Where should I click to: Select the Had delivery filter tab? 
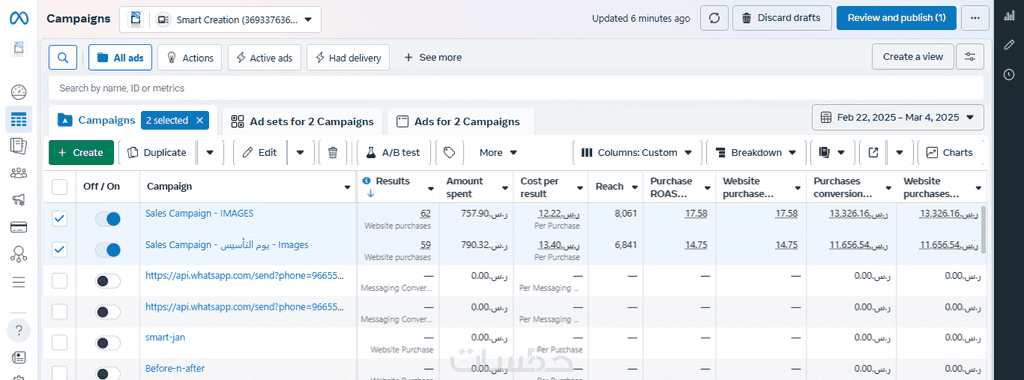pyautogui.click(x=348, y=57)
